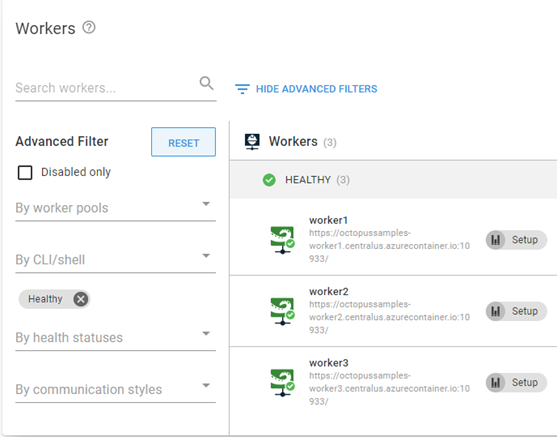
Task: Open the By communication styles dropdown
Action: click(115, 389)
